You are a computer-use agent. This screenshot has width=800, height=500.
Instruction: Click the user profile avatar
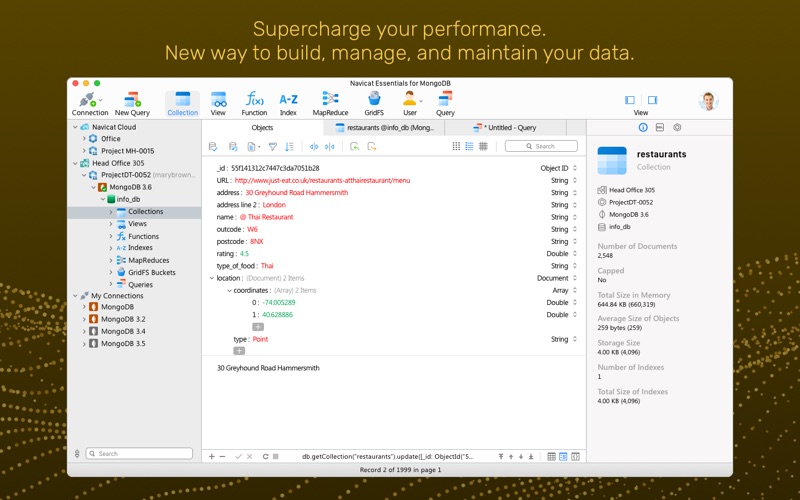coord(708,101)
